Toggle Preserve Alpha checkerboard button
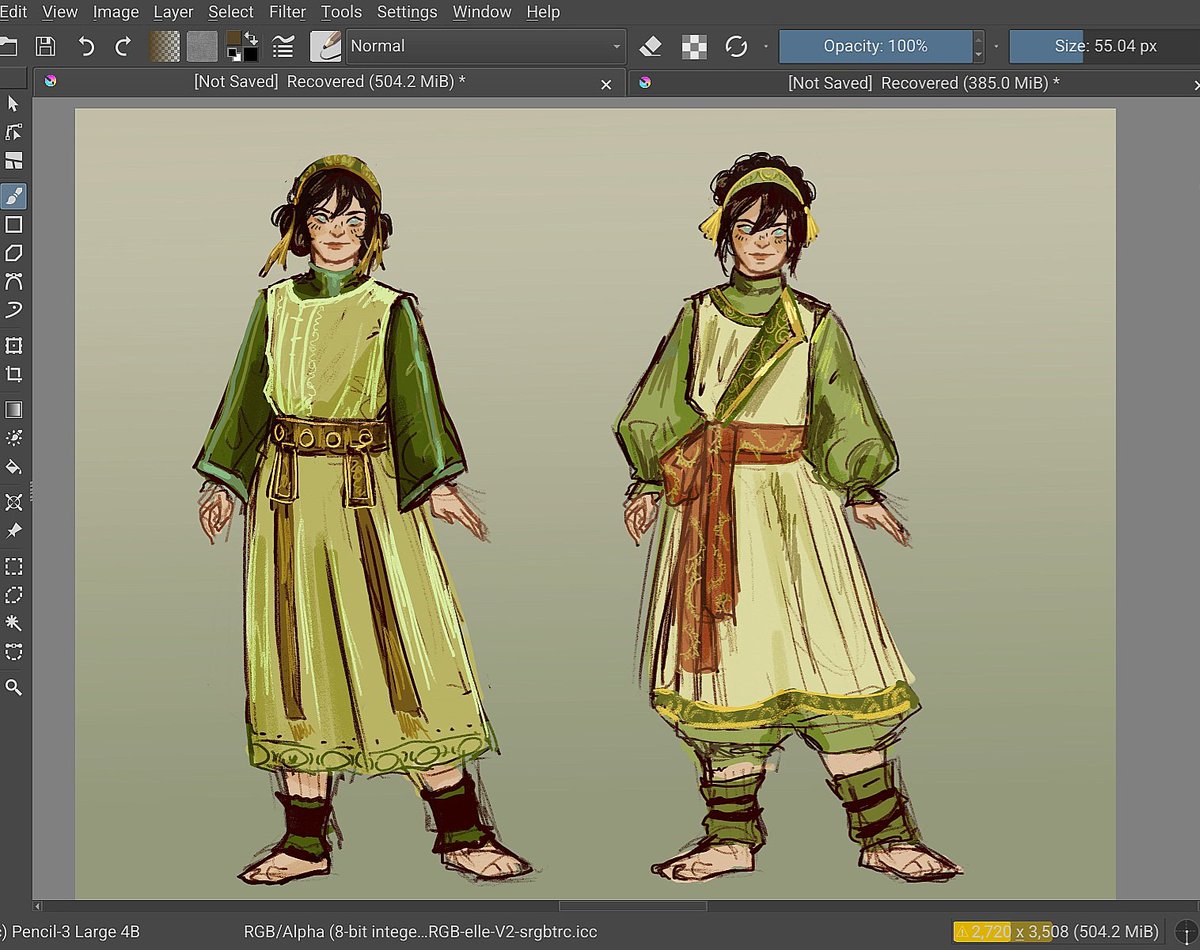1200x950 pixels. pos(694,46)
